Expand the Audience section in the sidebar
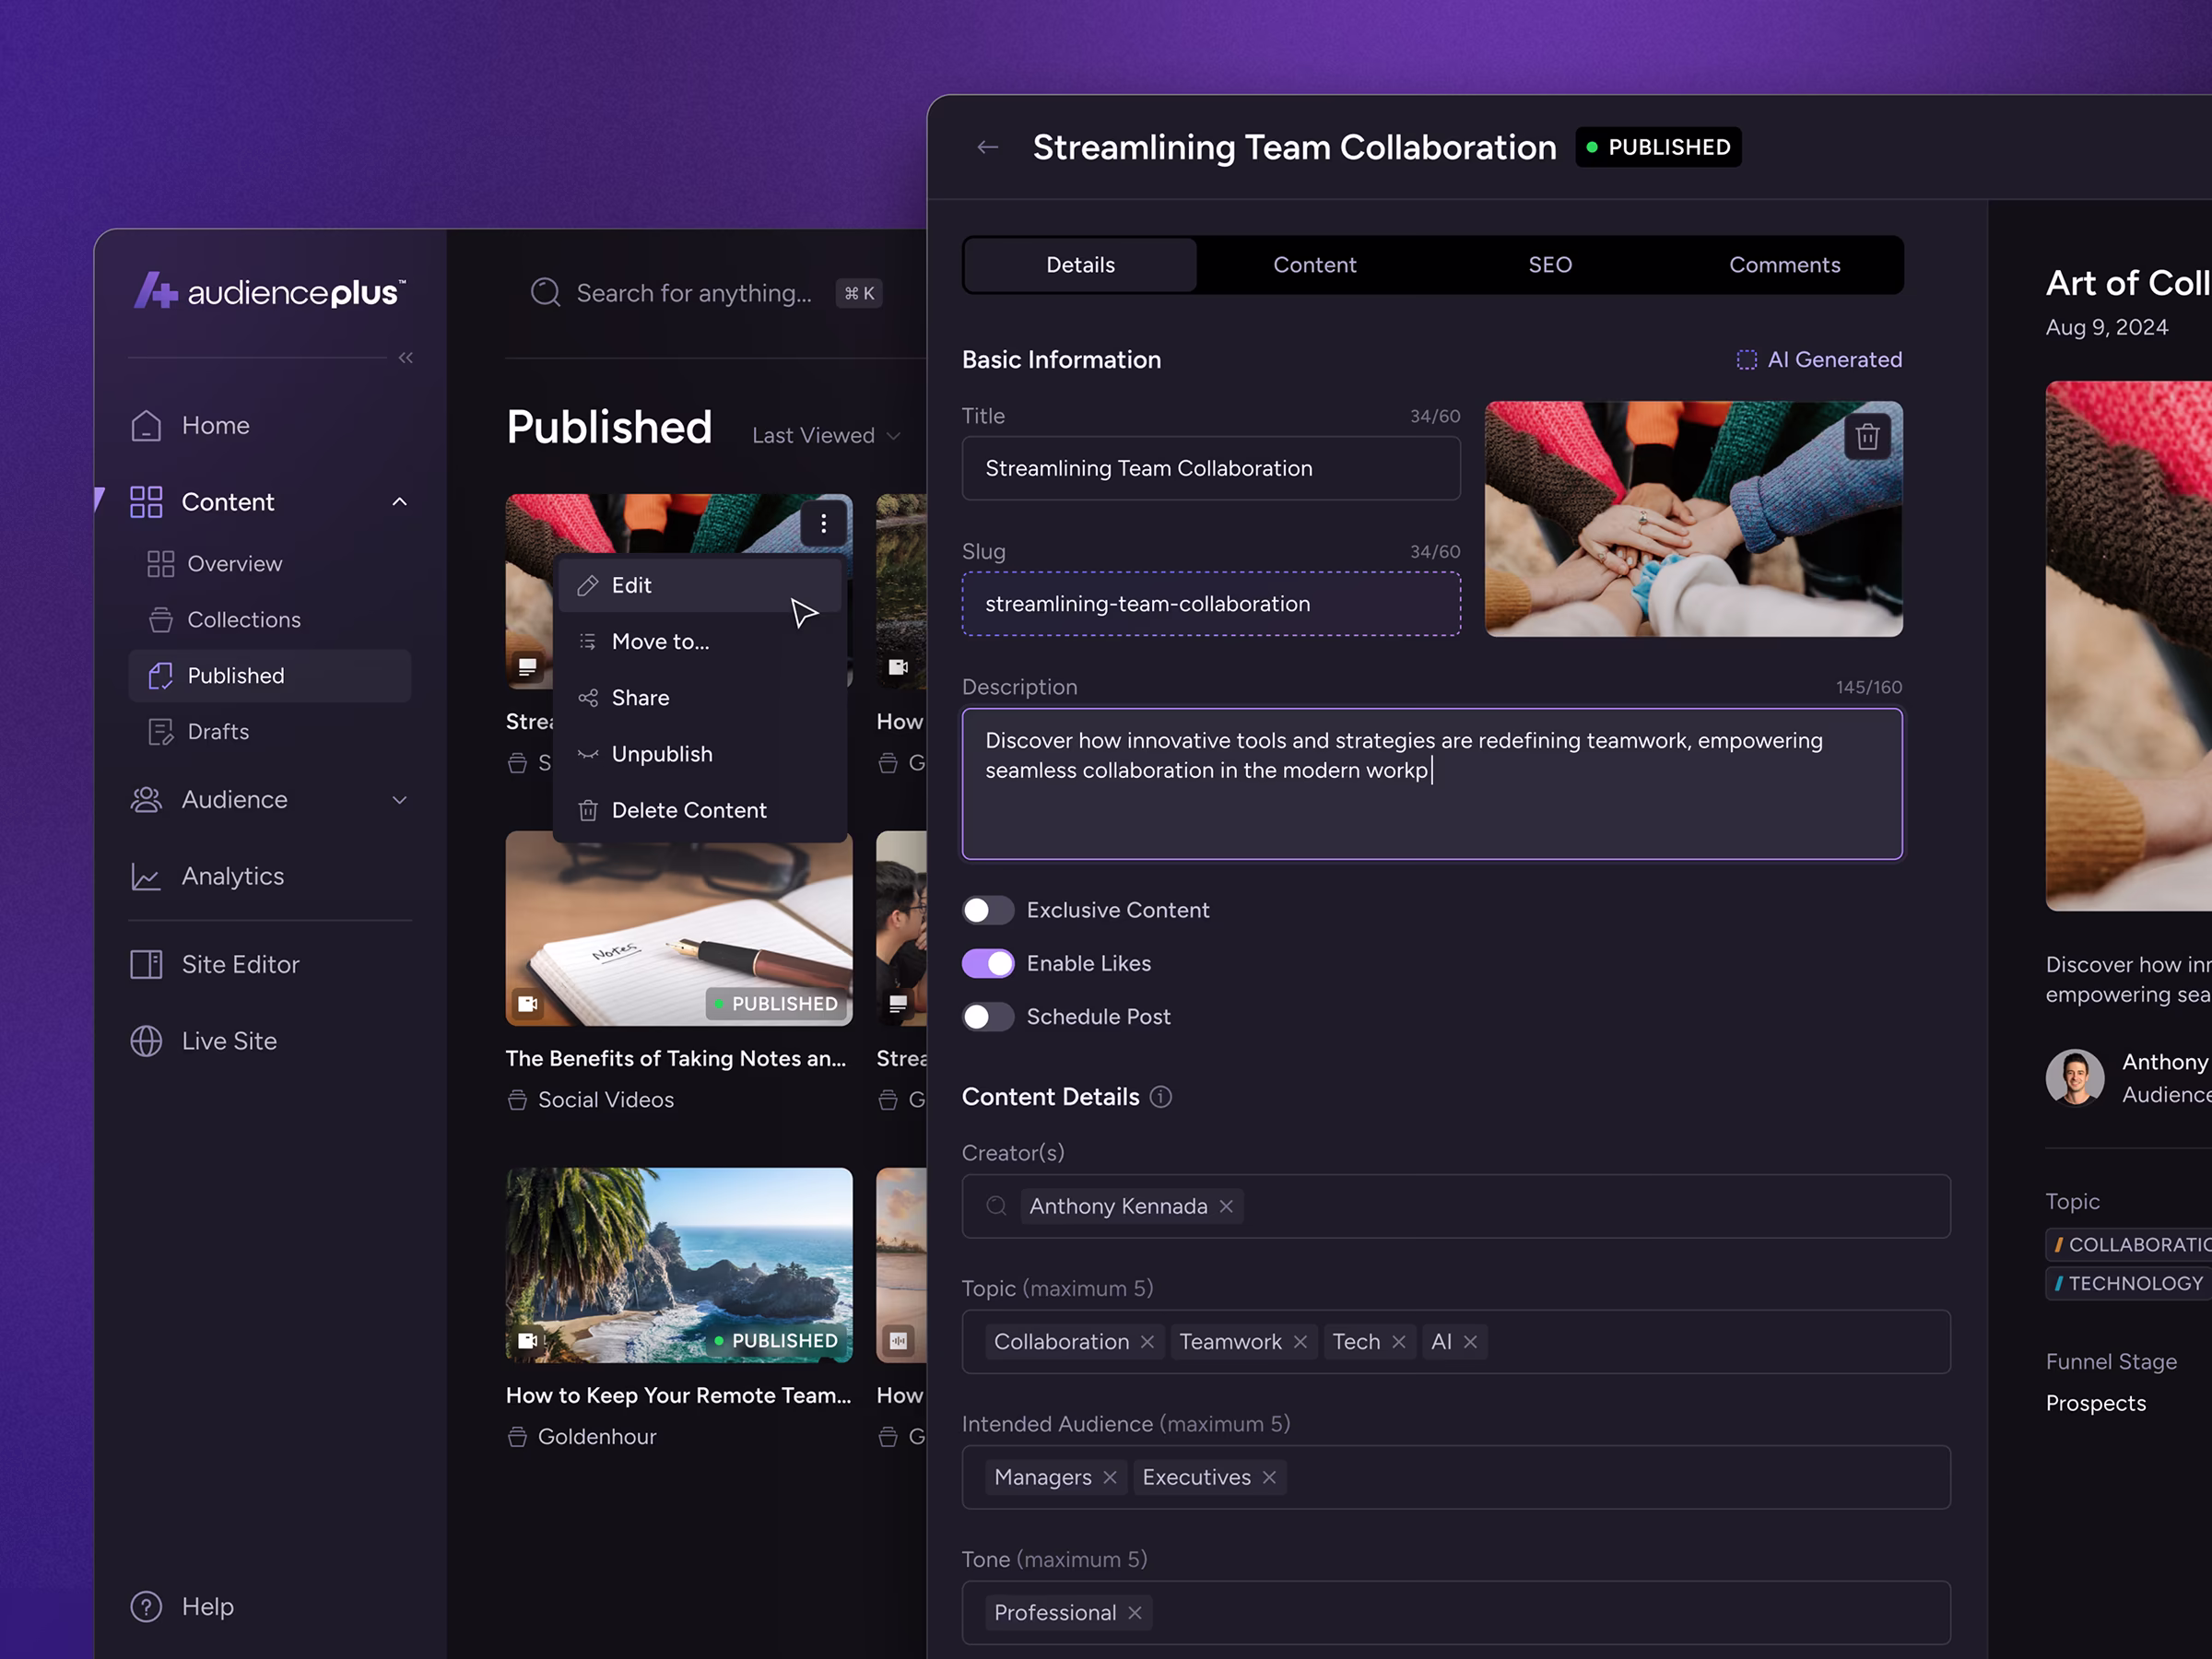Image resolution: width=2212 pixels, height=1659 pixels. tap(400, 800)
